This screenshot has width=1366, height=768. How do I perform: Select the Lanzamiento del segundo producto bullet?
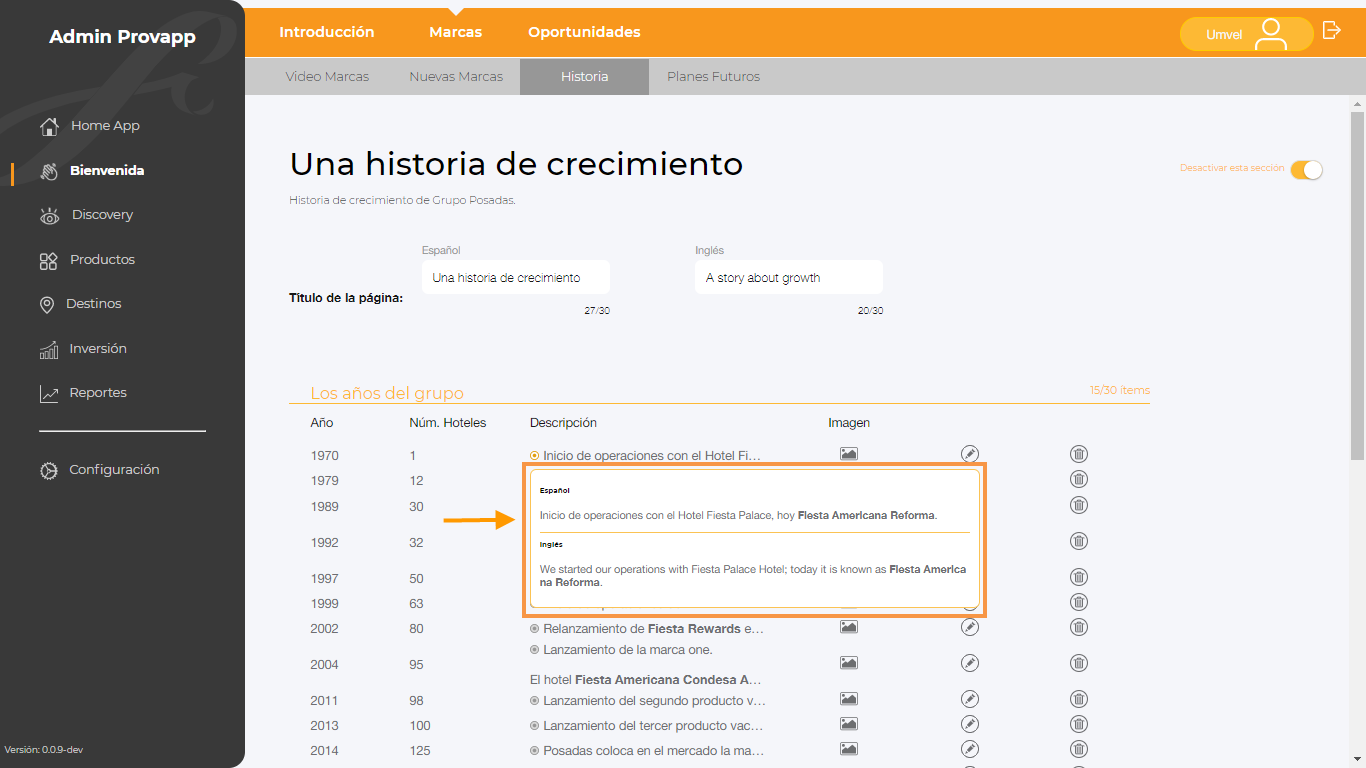tap(535, 701)
